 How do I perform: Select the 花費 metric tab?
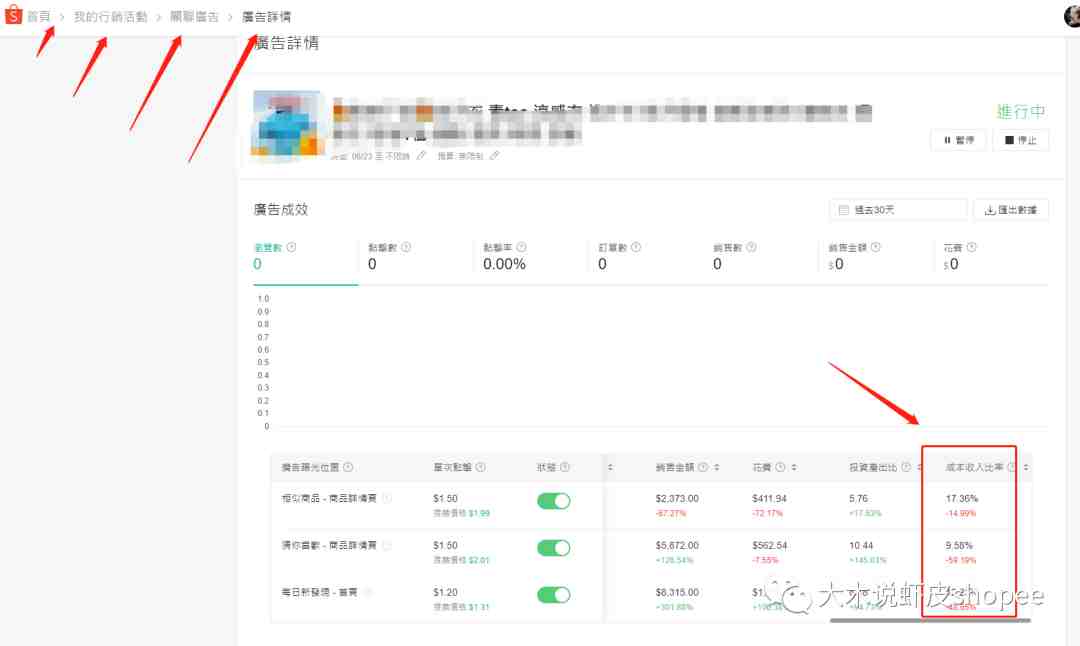(993, 257)
